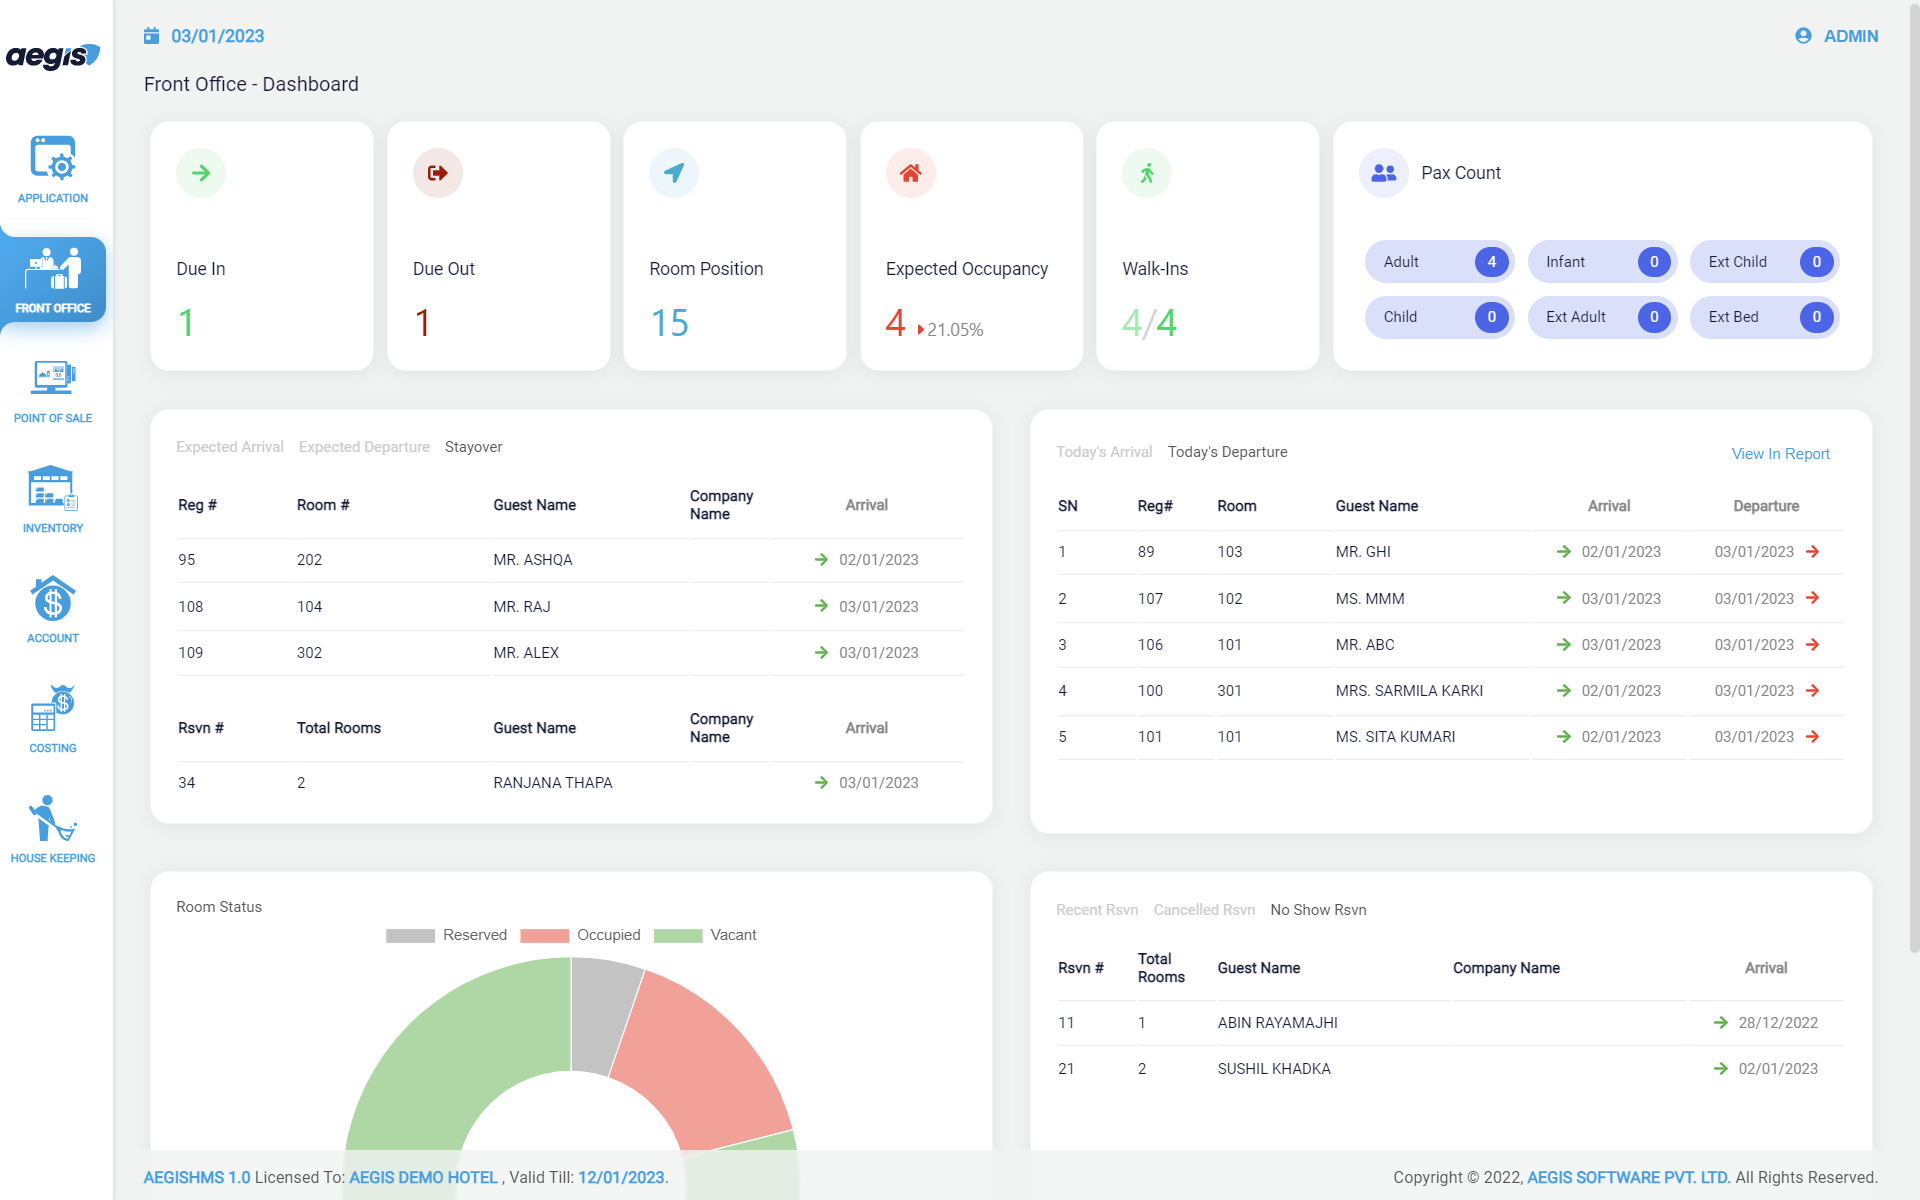Toggle Occupied legend in Room Status chart
This screenshot has width=1920, height=1200.
click(x=581, y=935)
